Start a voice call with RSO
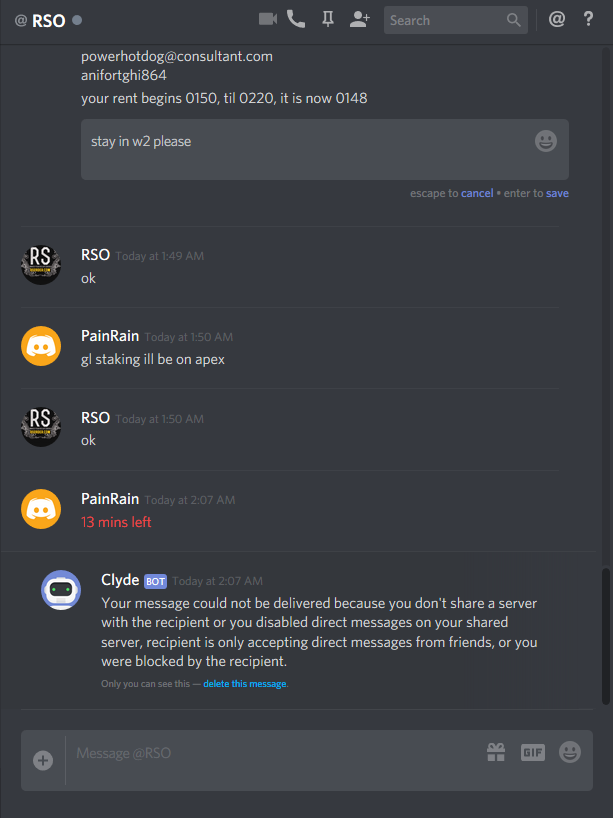Image resolution: width=613 pixels, height=818 pixels. click(x=296, y=20)
